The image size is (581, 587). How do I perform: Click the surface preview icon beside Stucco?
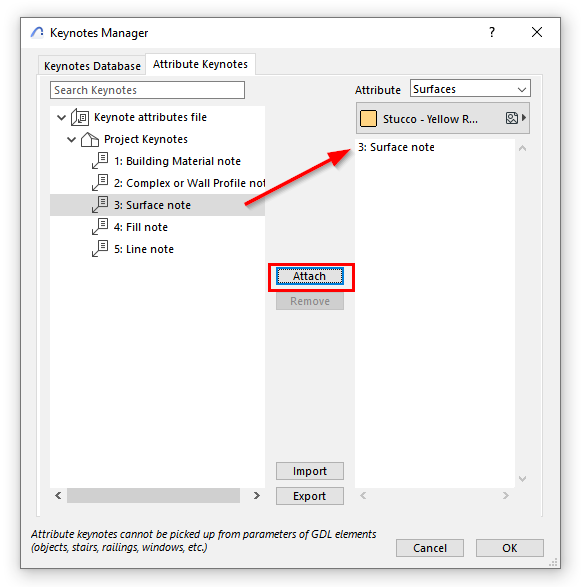511,118
